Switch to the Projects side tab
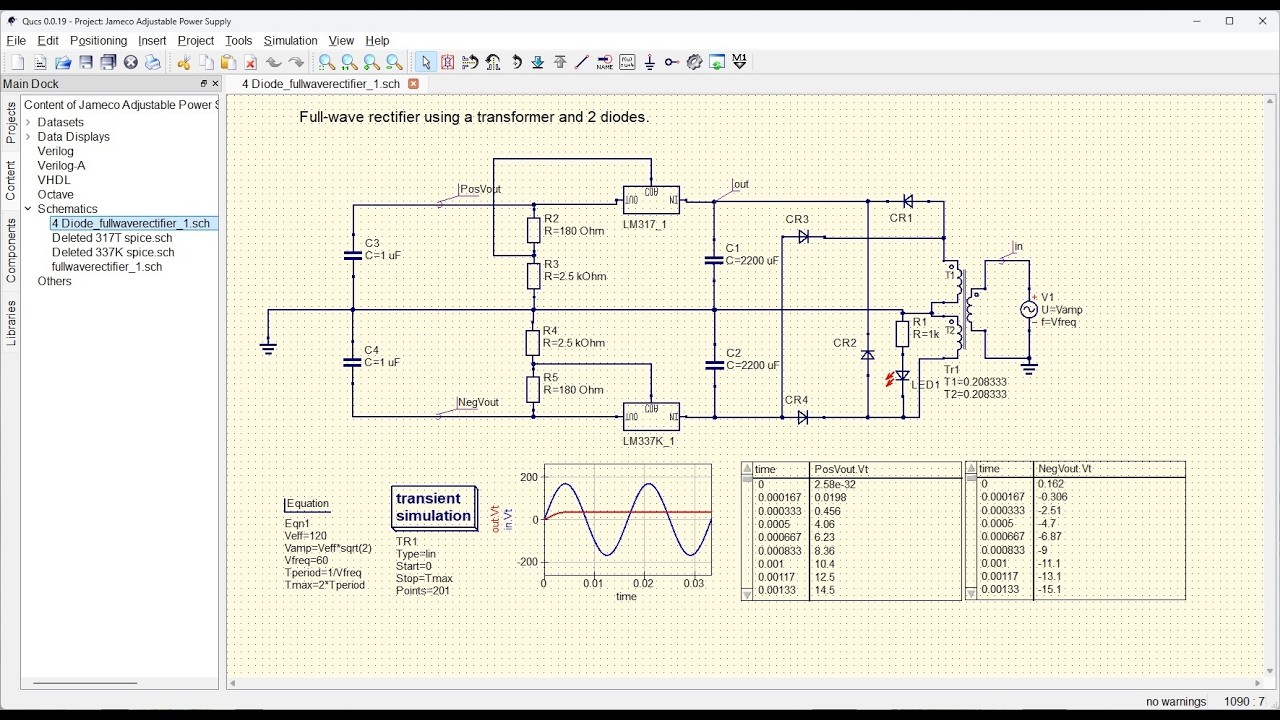Viewport: 1280px width, 720px height. click(x=11, y=122)
